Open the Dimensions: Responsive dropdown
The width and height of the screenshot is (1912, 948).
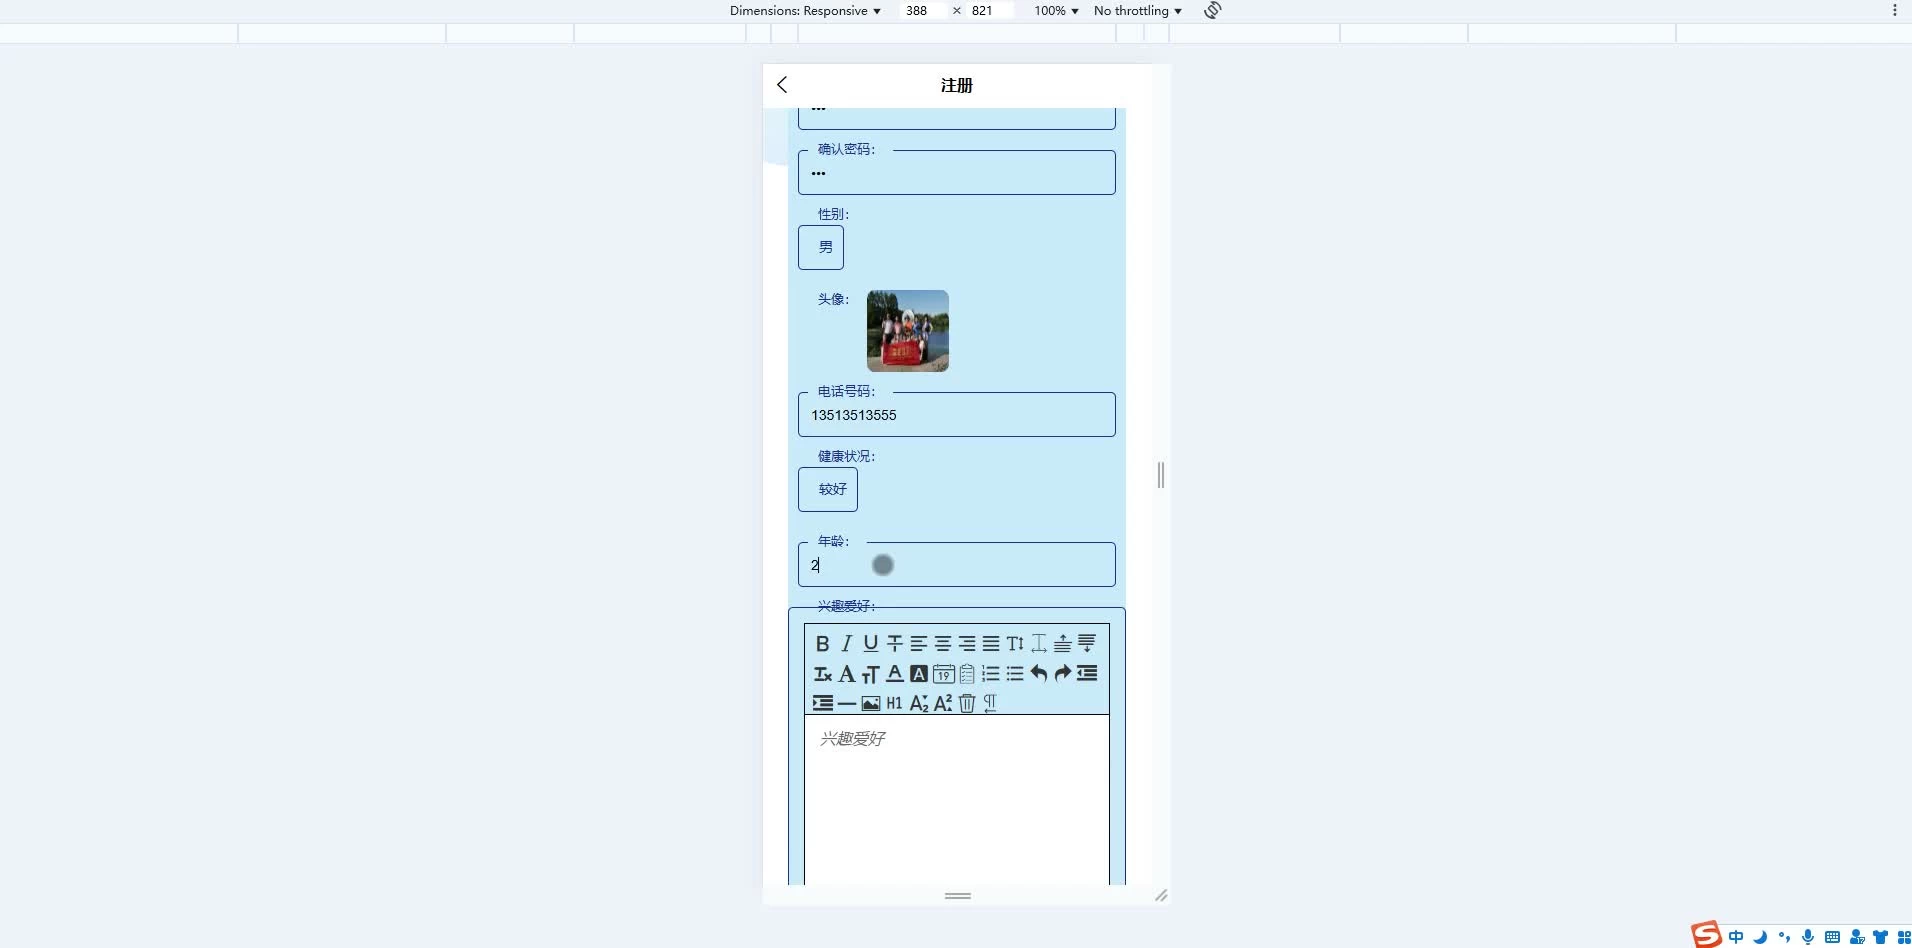click(805, 10)
